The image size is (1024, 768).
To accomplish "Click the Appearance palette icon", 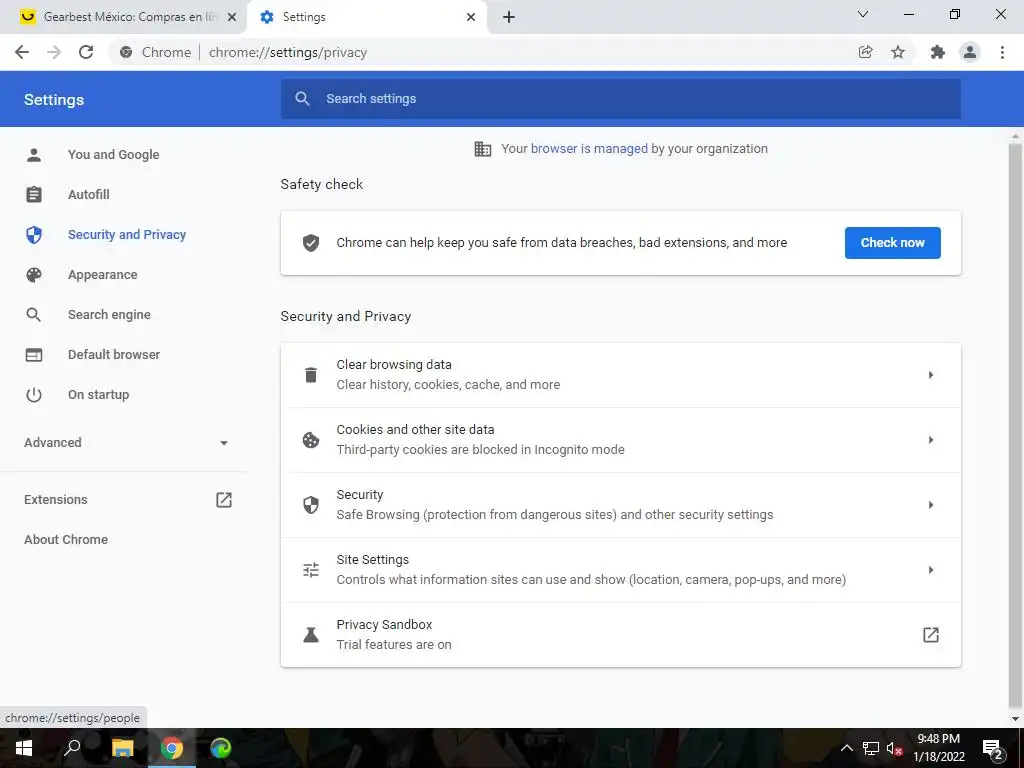I will coord(34,275).
